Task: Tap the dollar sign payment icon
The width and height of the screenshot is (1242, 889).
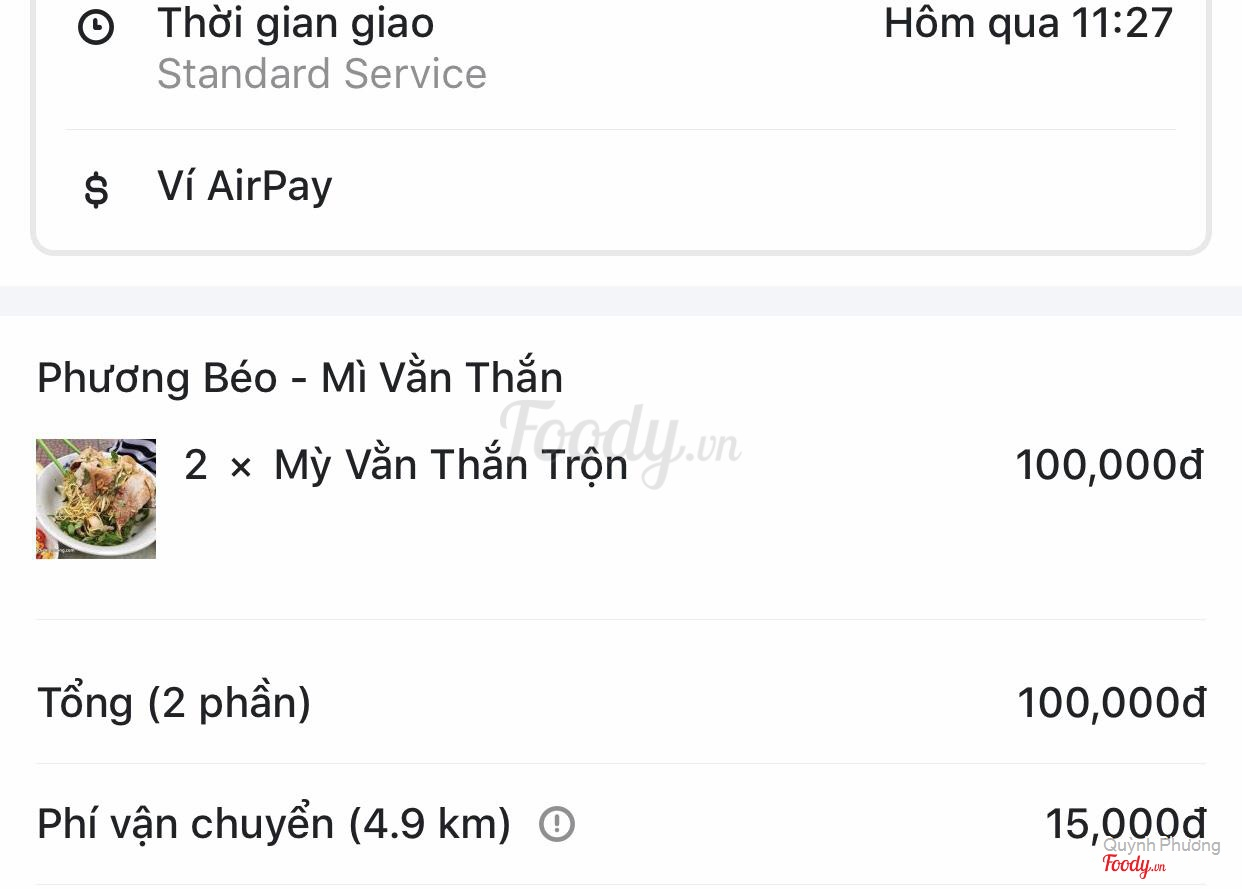Action: 96,188
